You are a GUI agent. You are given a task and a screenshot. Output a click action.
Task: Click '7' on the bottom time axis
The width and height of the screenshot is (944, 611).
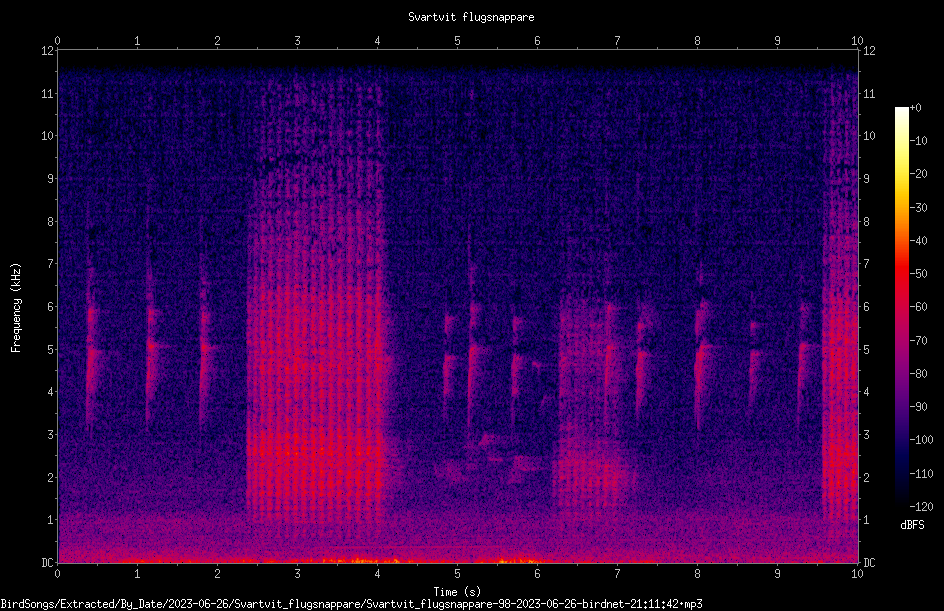pyautogui.click(x=617, y=574)
